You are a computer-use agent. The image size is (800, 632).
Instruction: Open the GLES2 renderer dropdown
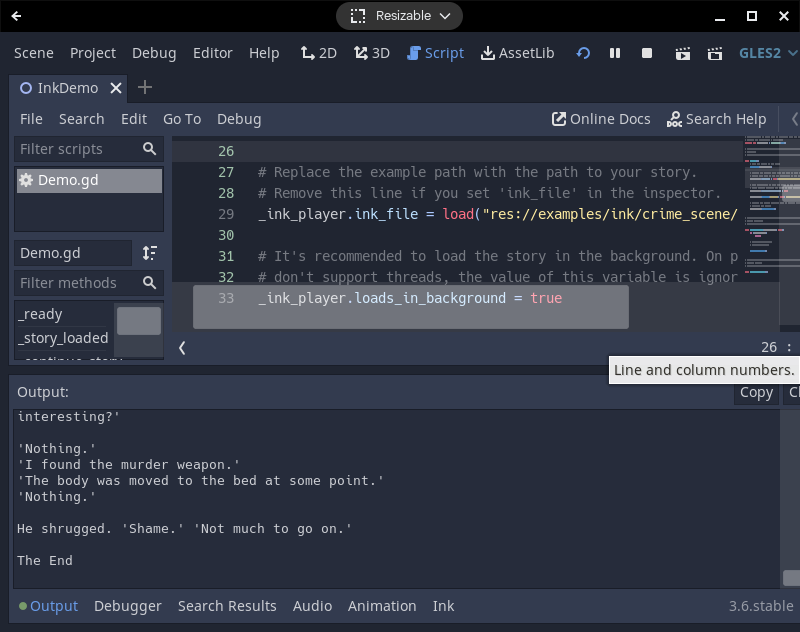(768, 53)
